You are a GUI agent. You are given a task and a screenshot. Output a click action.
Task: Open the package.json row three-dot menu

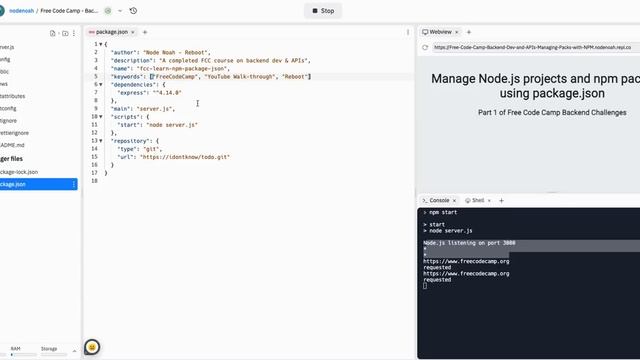(74, 184)
